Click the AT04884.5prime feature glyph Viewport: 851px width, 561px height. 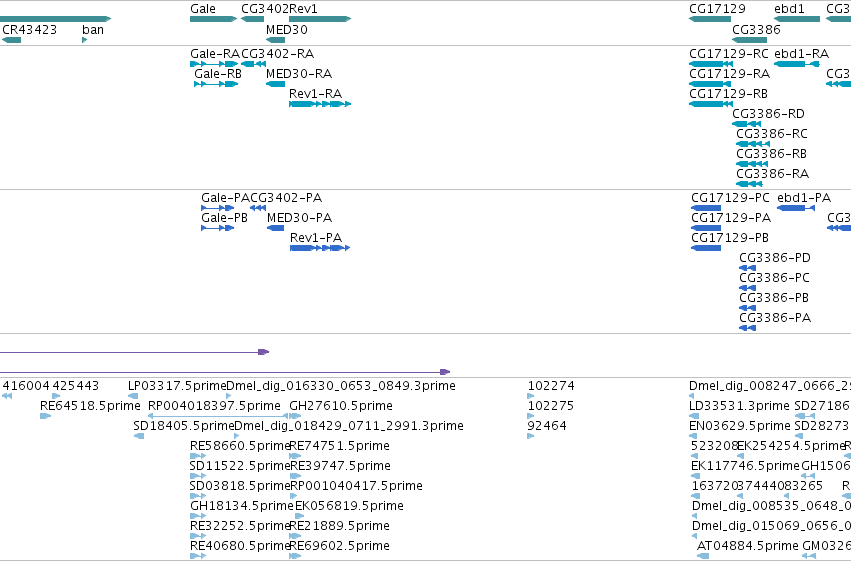point(703,557)
